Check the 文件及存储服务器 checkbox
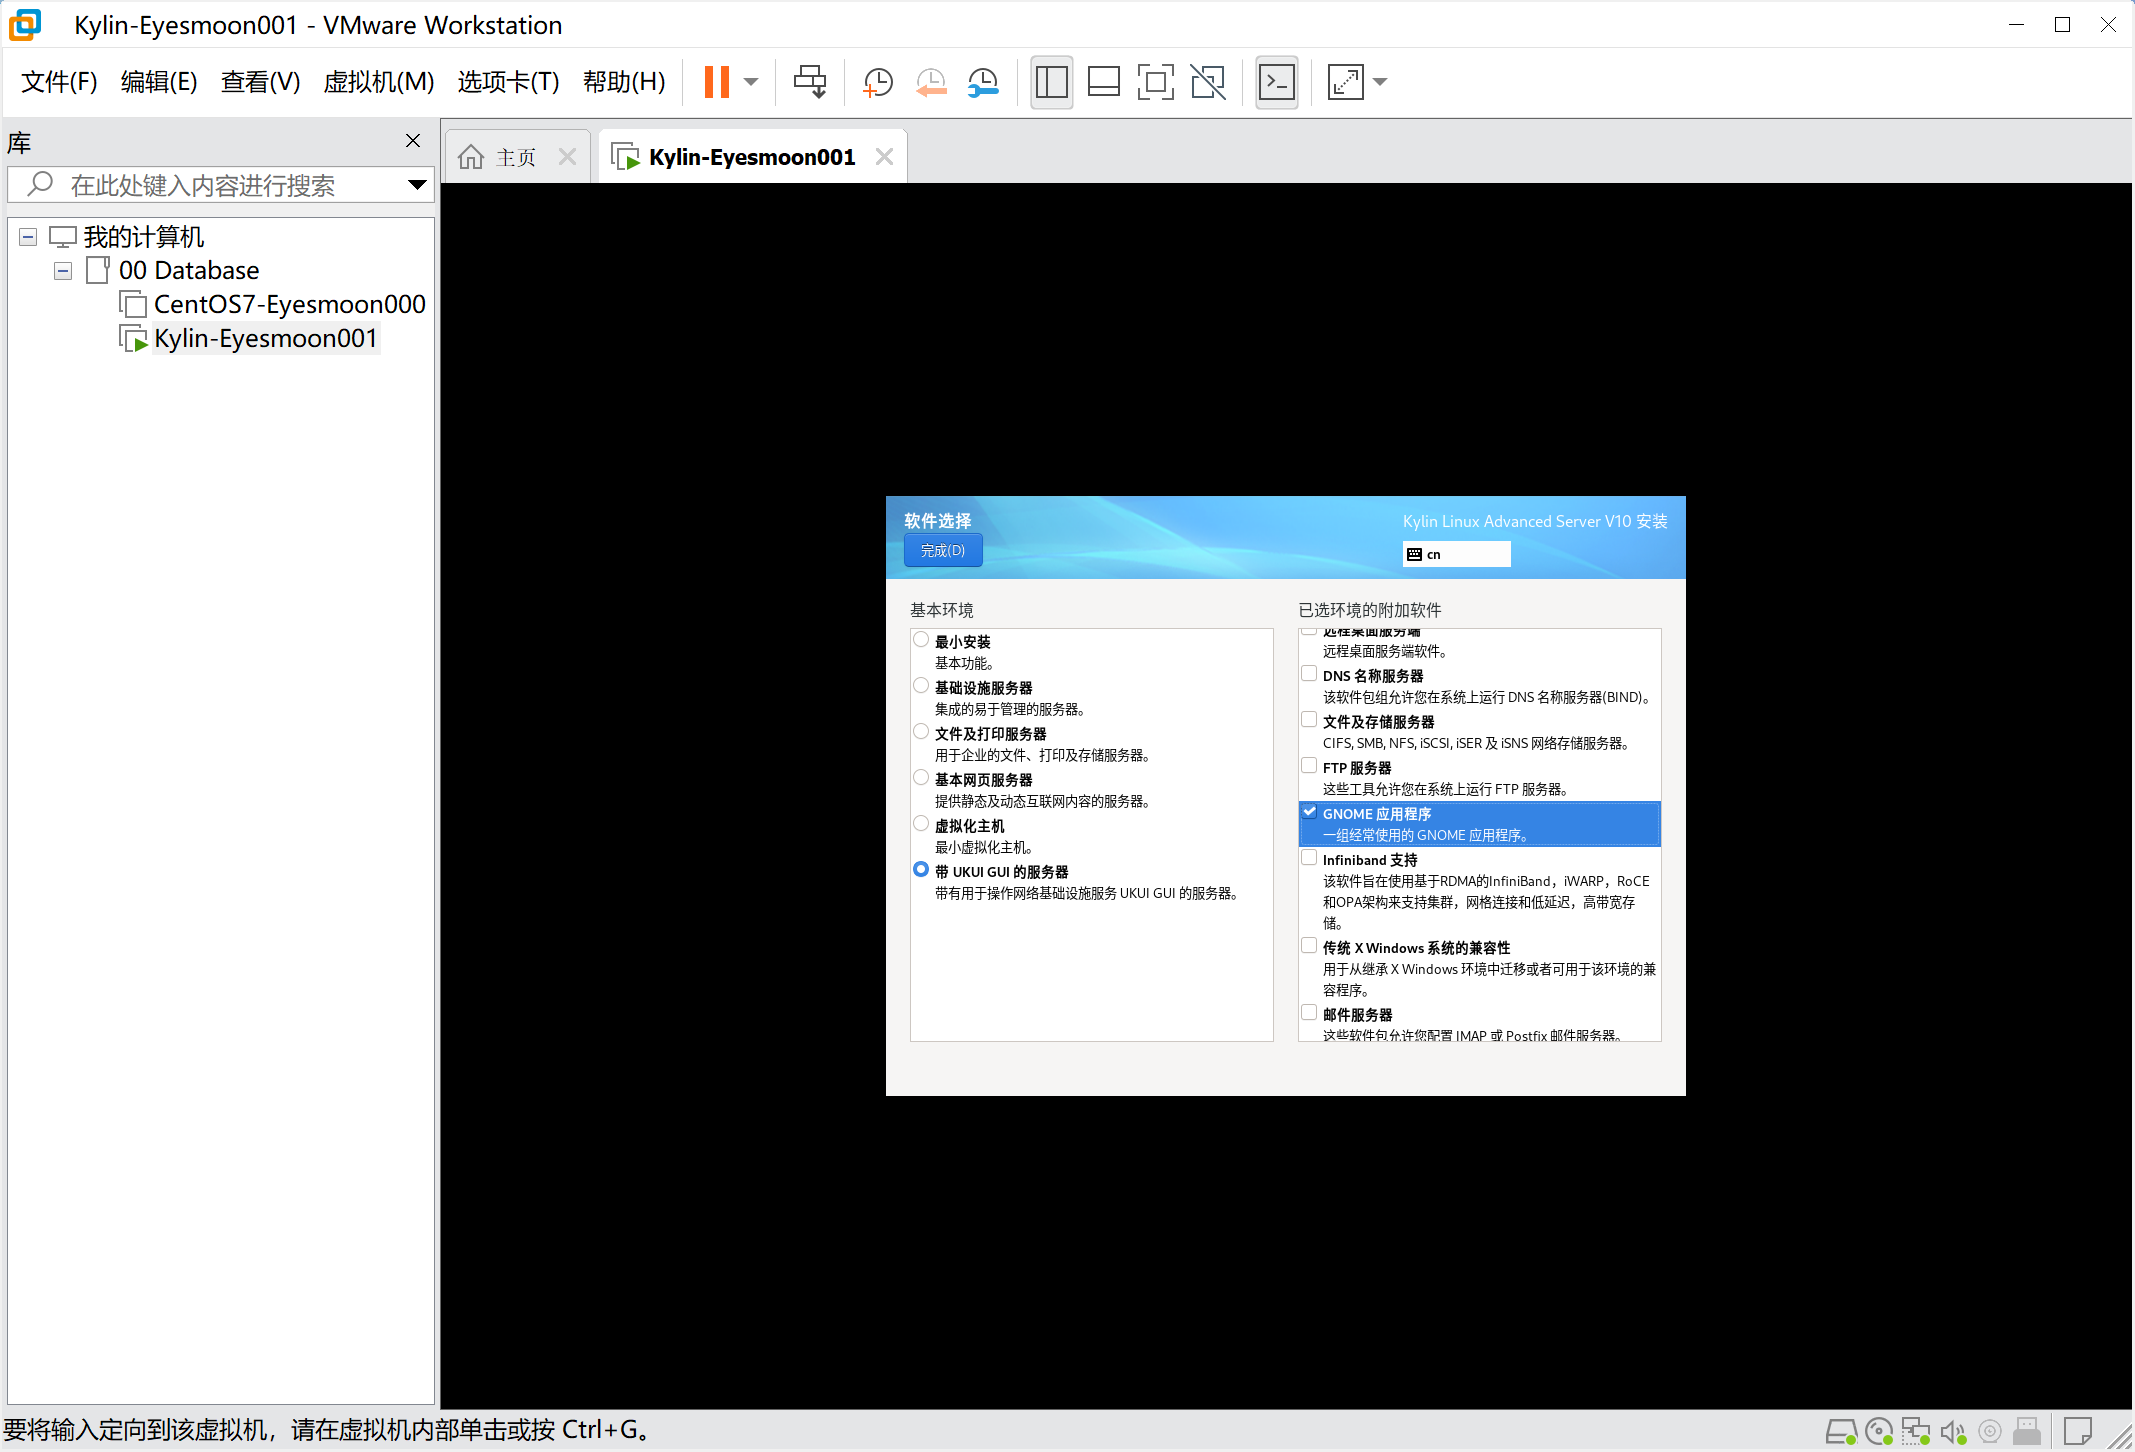This screenshot has height=1452, width=2135. coord(1309,720)
